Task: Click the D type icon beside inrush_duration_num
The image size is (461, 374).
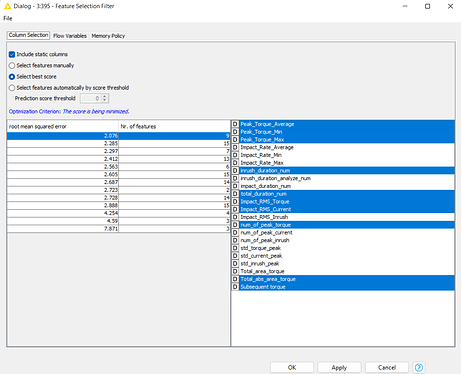Action: pos(235,170)
